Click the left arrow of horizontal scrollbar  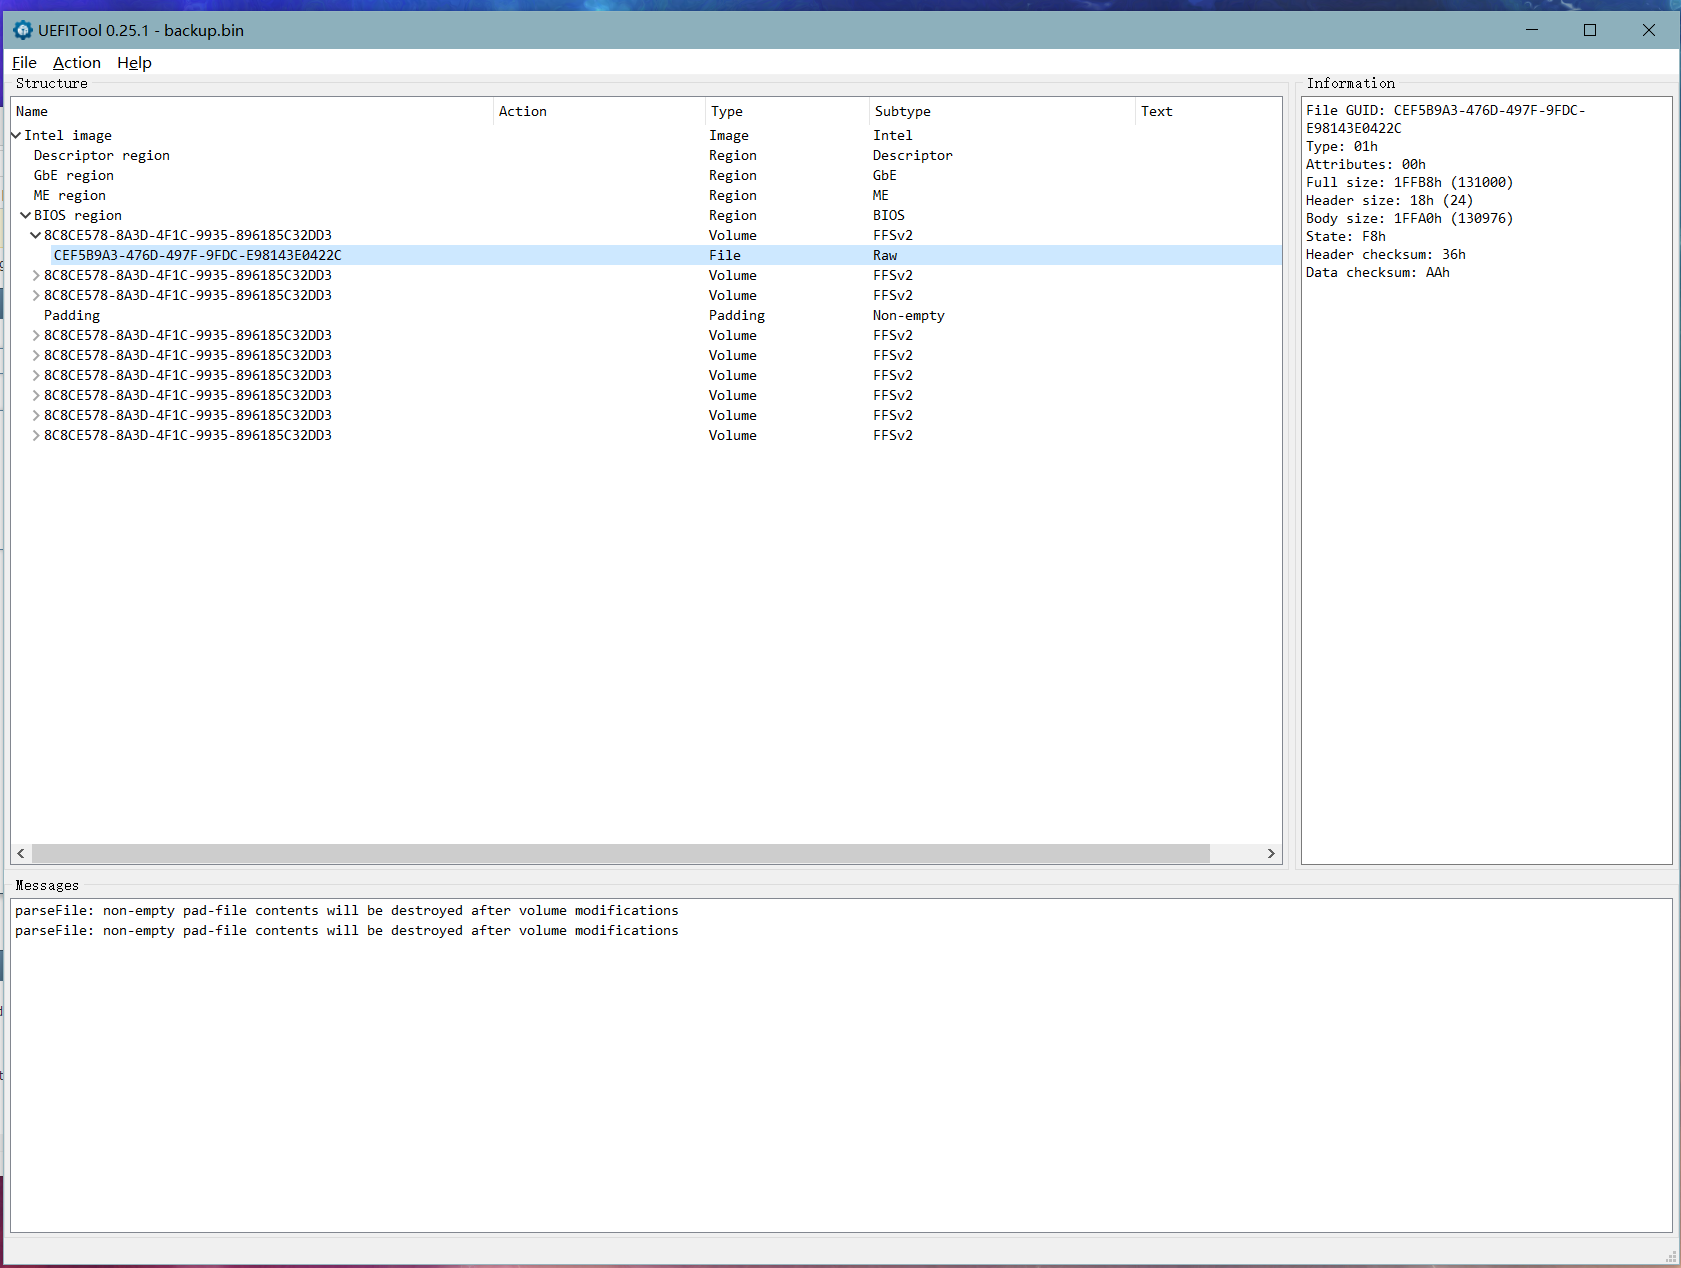coord(21,853)
